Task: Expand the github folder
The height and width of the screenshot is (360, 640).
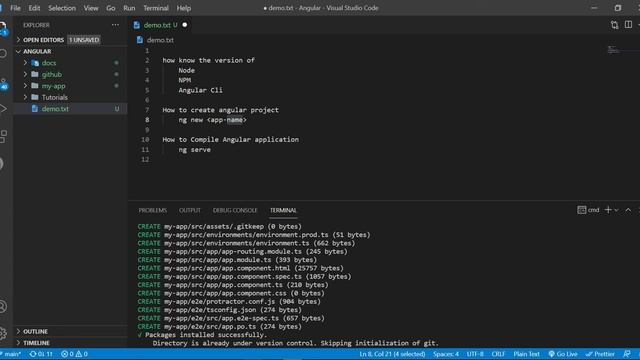Action: pyautogui.click(x=25, y=74)
